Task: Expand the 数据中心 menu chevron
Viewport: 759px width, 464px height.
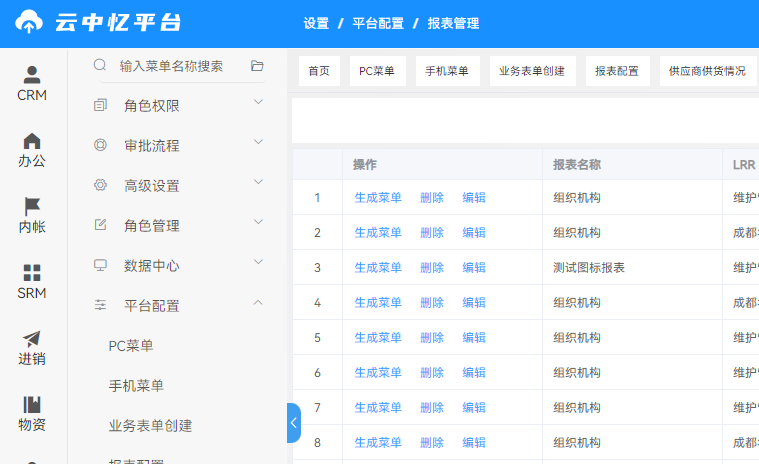Action: [x=258, y=262]
